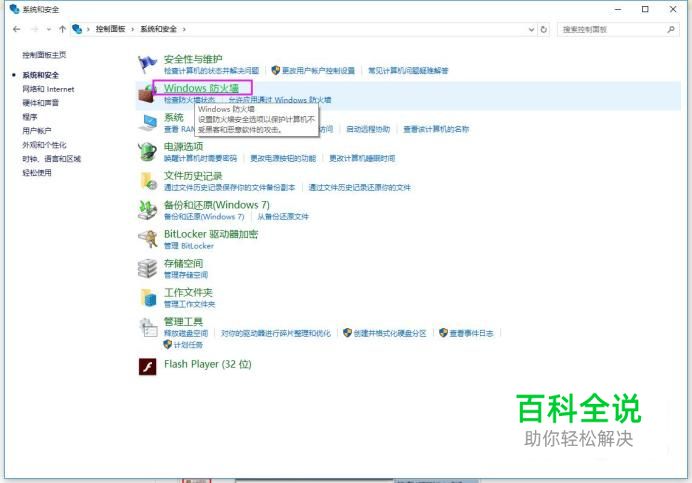Open BitLocker 驱动器加密 heading
Image resolution: width=692 pixels, height=483 pixels.
tap(211, 234)
